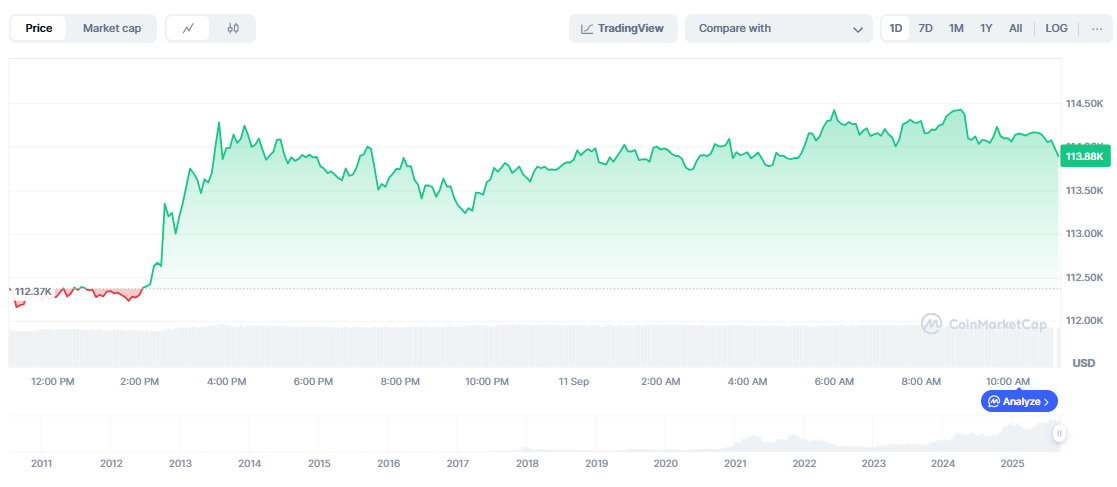Click the 113.50K price axis label
The height and width of the screenshot is (487, 1117).
click(x=1084, y=191)
